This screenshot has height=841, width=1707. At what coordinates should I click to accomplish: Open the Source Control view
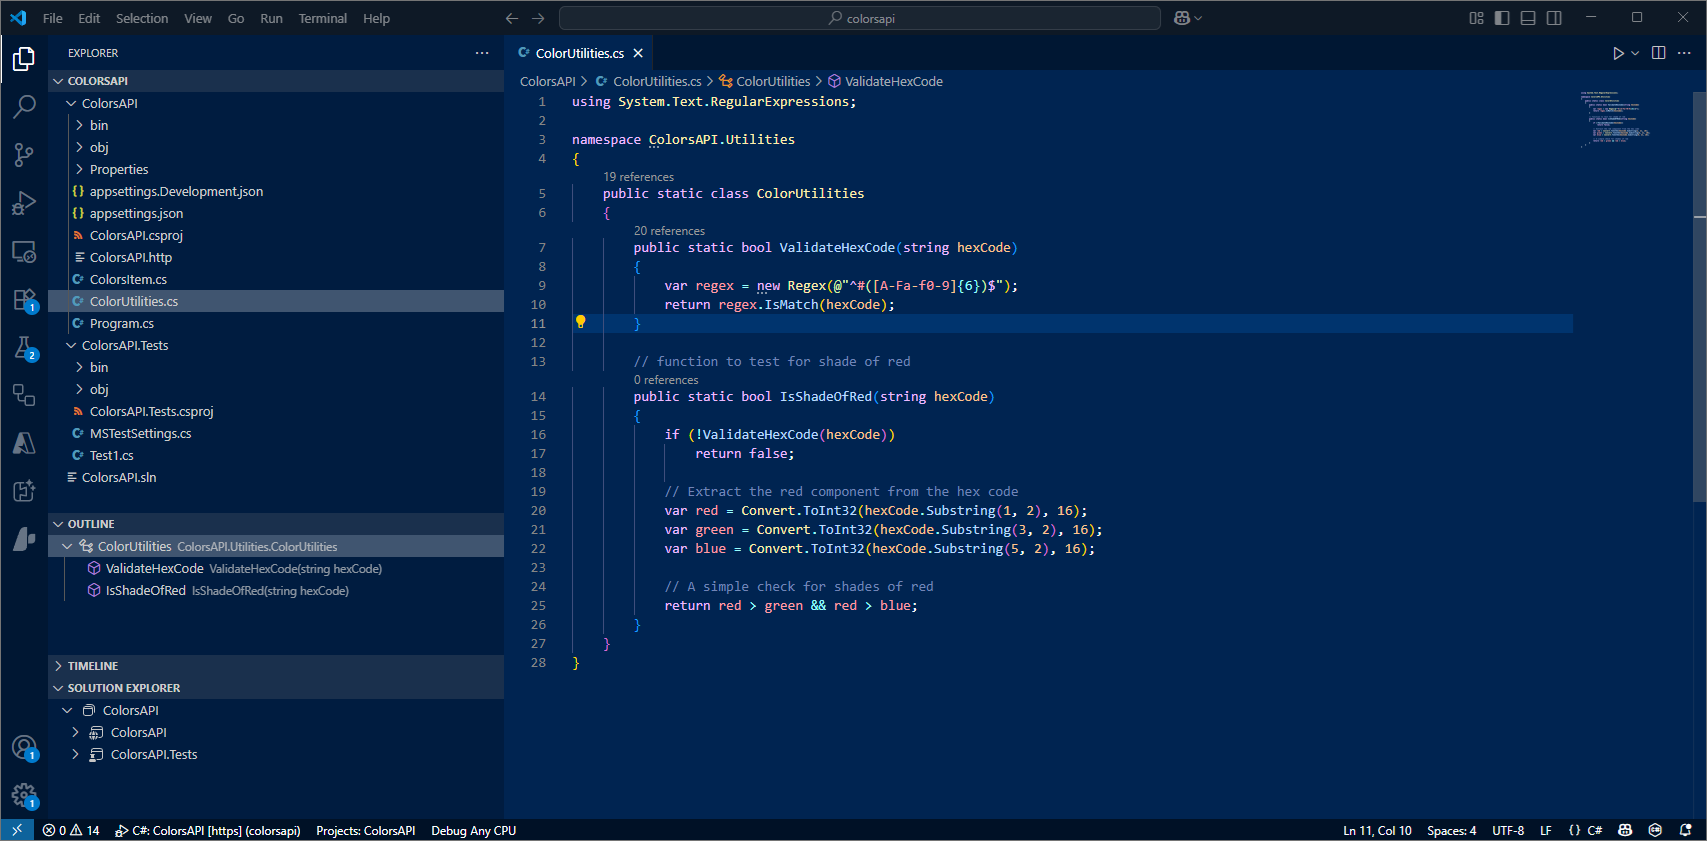pos(24,154)
